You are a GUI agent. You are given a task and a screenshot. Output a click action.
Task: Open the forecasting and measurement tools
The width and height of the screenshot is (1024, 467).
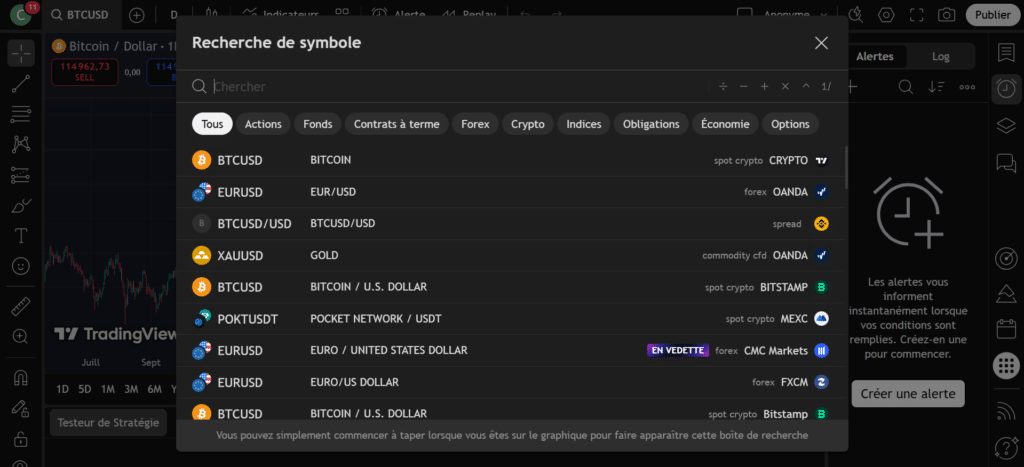(21, 174)
